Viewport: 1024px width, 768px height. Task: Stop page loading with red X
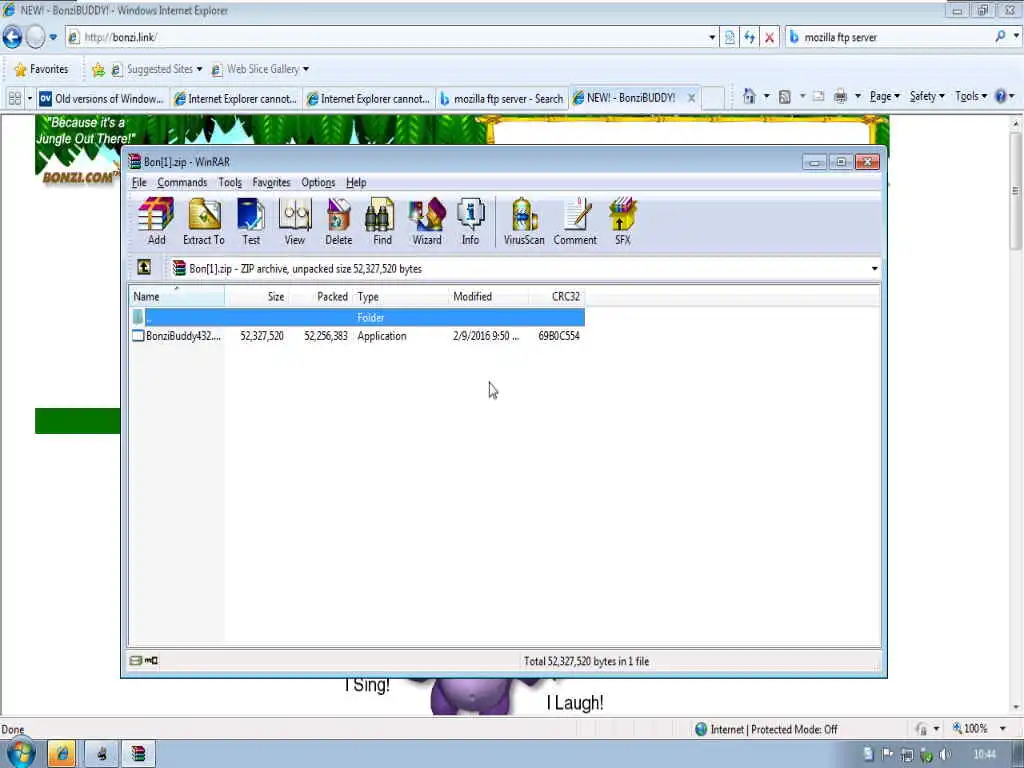point(769,37)
